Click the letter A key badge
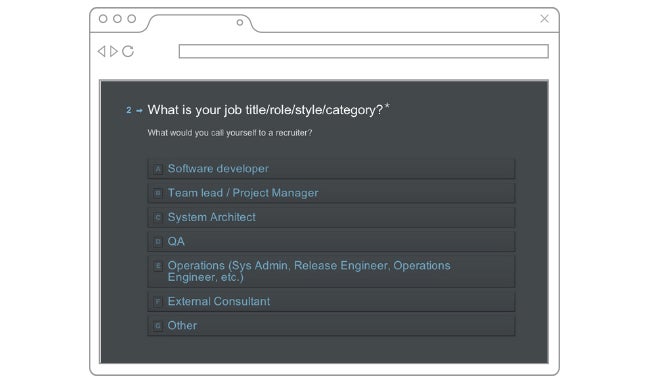 click(x=158, y=169)
